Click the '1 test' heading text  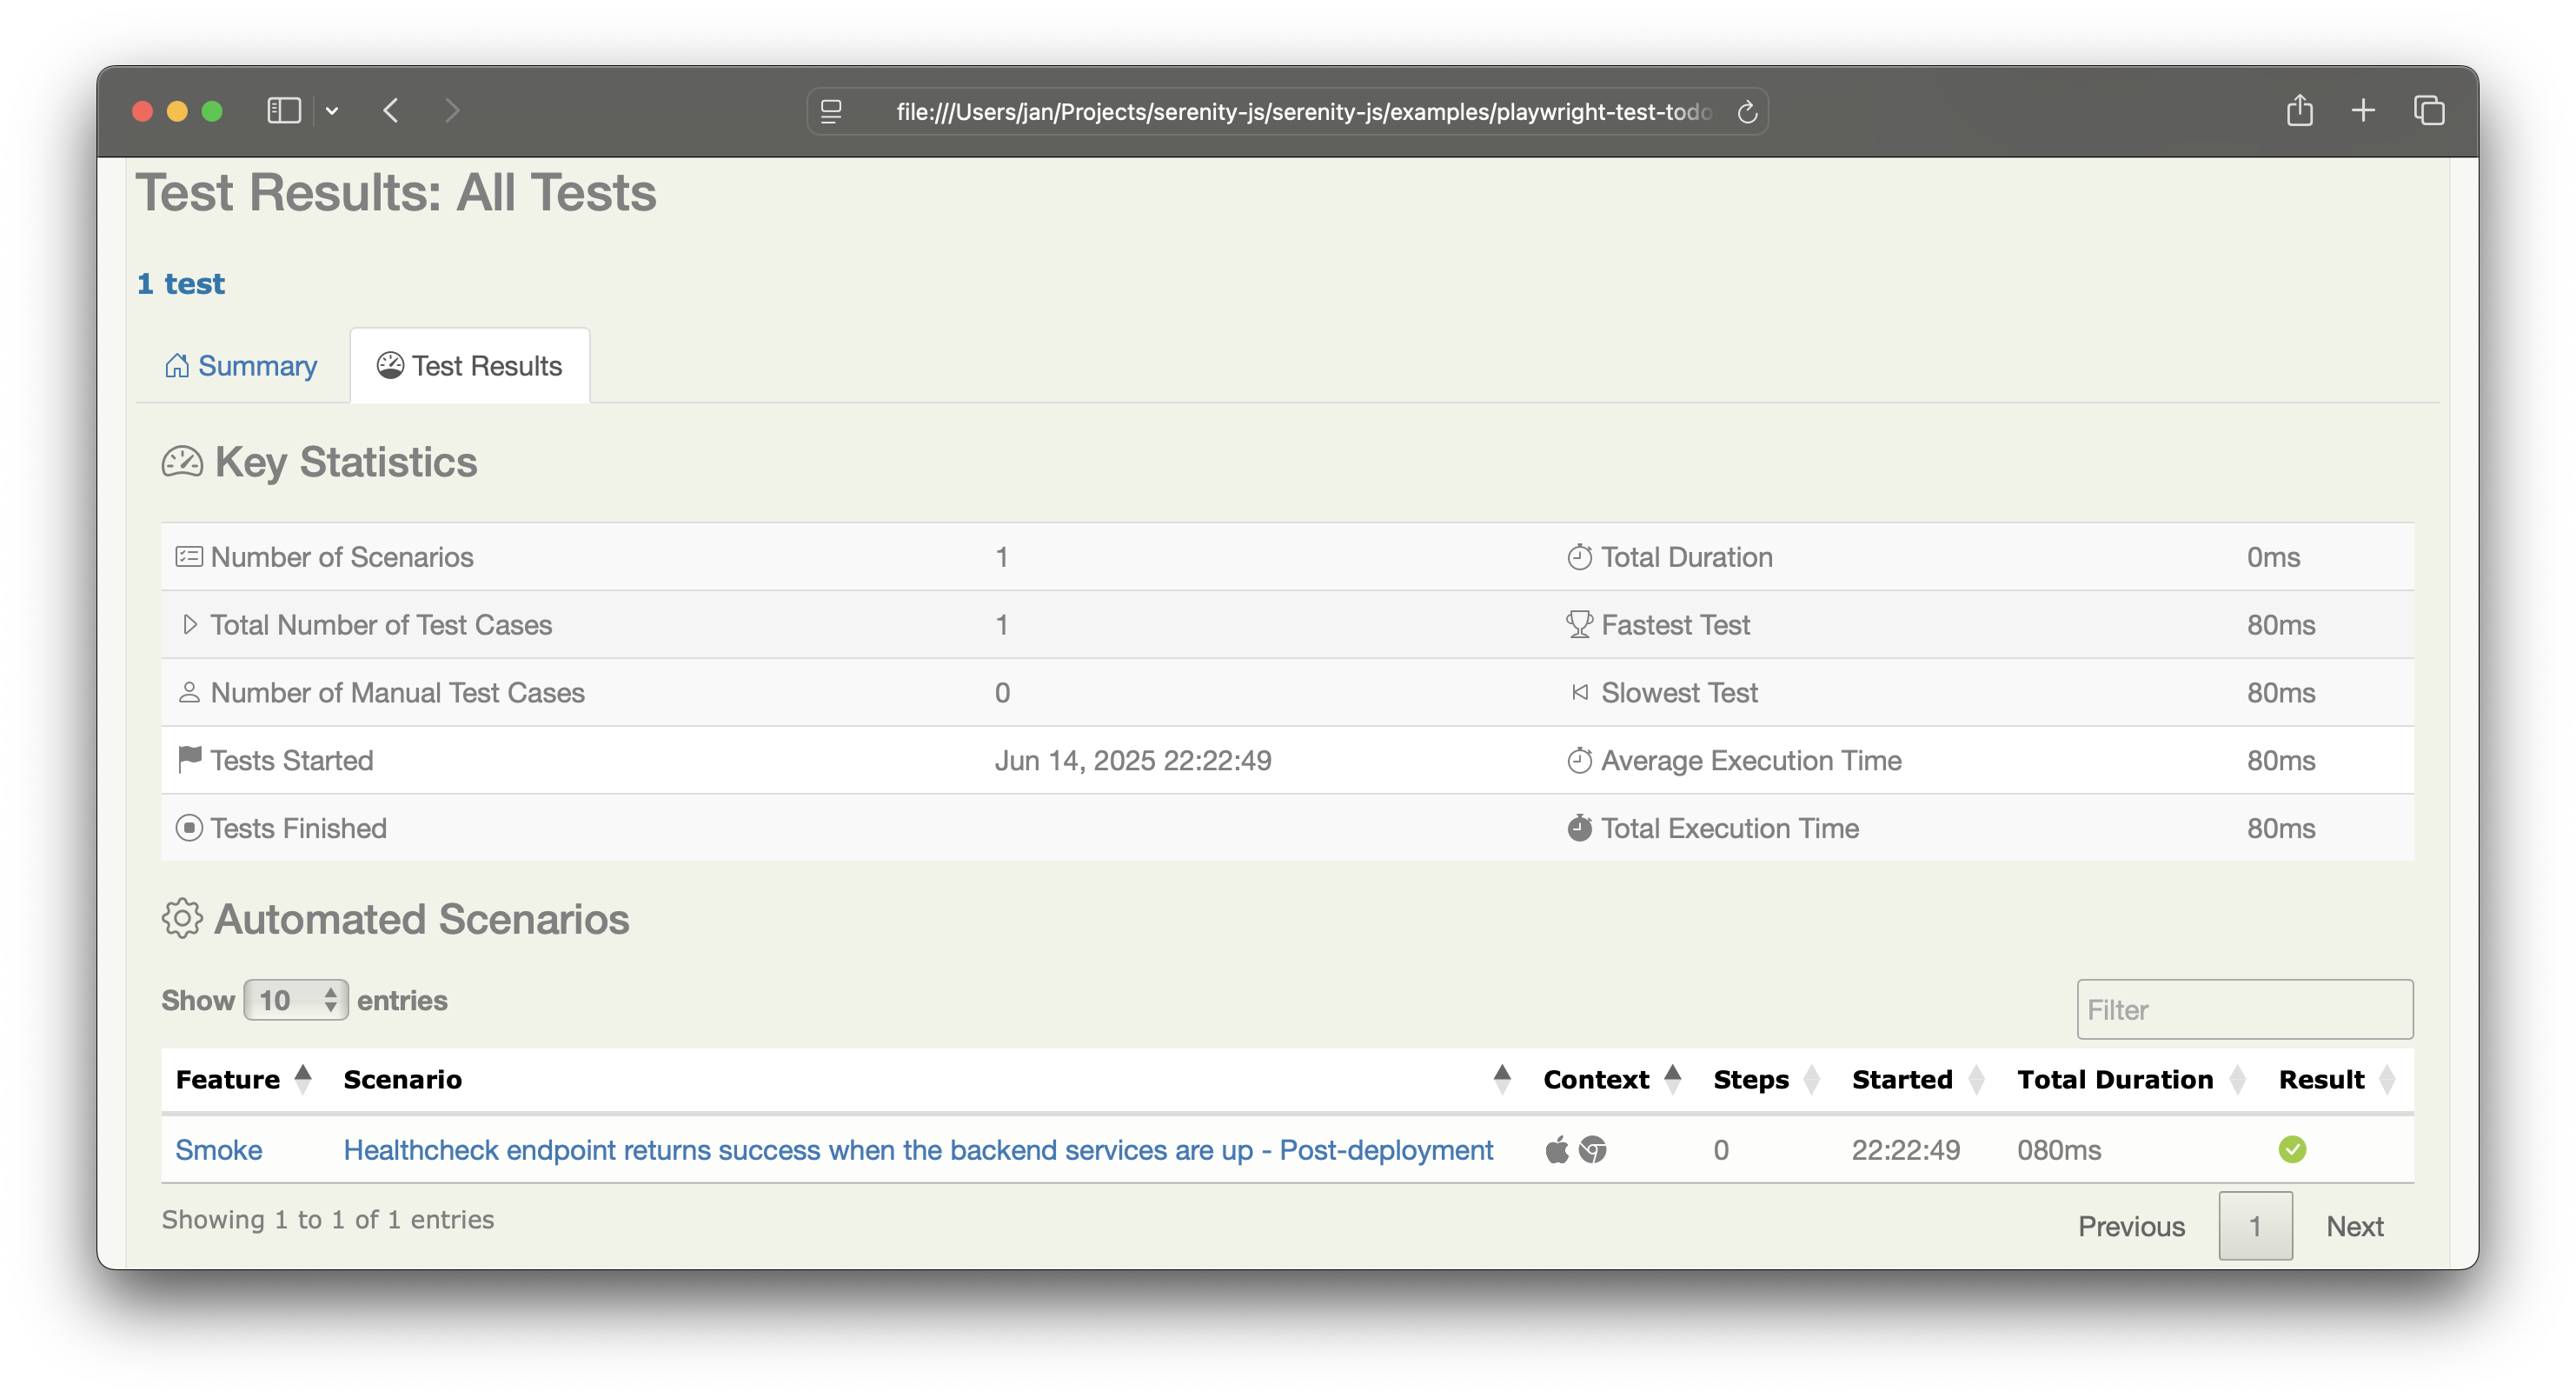[181, 284]
